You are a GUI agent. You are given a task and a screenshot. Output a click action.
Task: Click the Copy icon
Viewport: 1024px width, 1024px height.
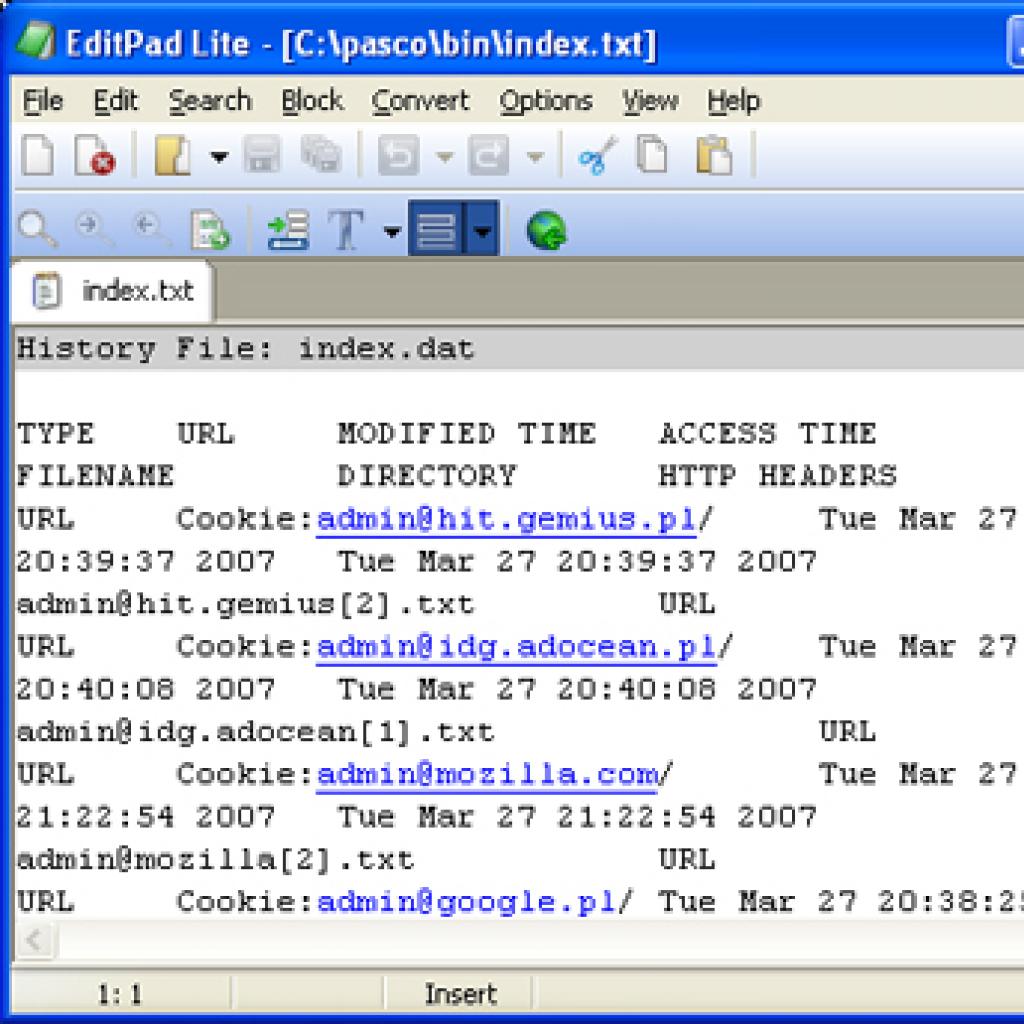click(652, 155)
